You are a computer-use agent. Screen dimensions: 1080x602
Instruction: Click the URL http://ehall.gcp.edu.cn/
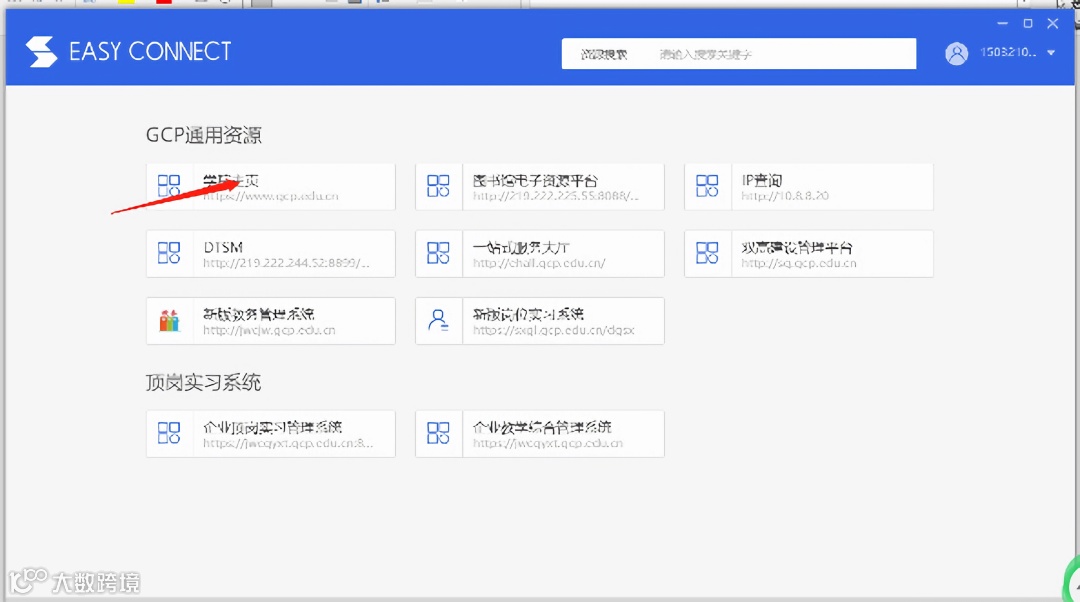point(539,263)
